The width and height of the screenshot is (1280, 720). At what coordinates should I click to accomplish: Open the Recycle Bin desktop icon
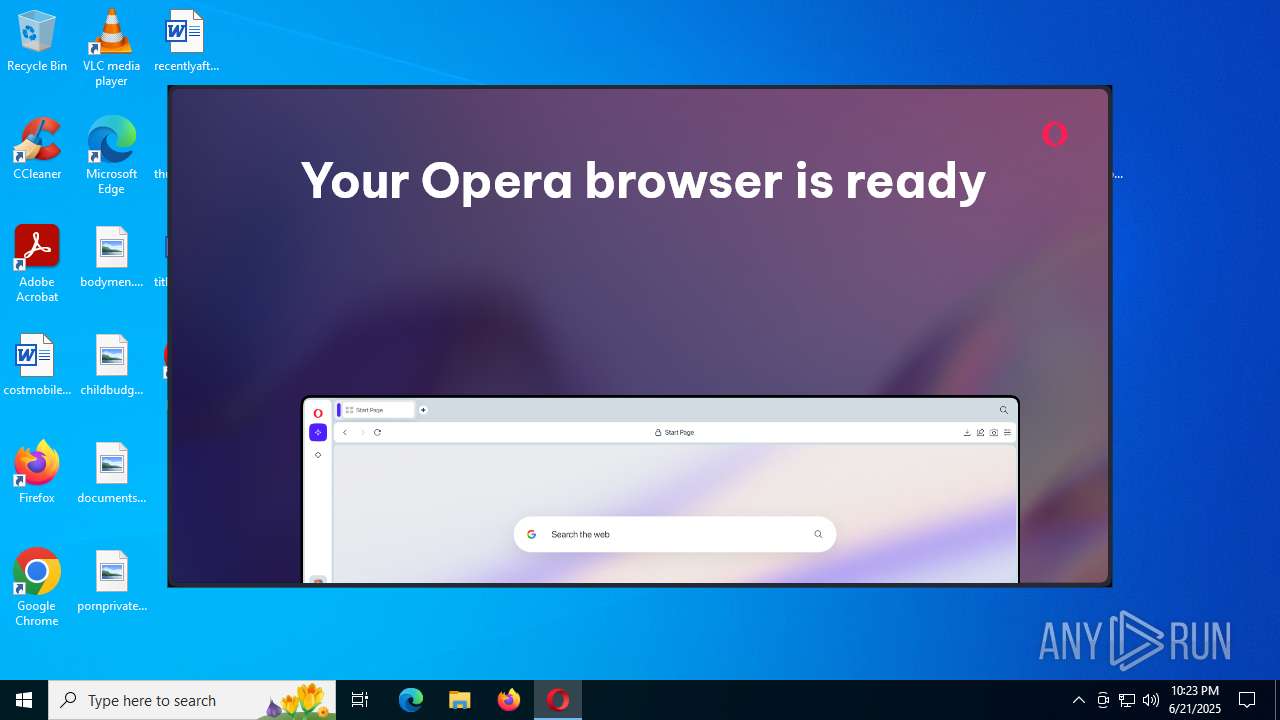point(37,42)
